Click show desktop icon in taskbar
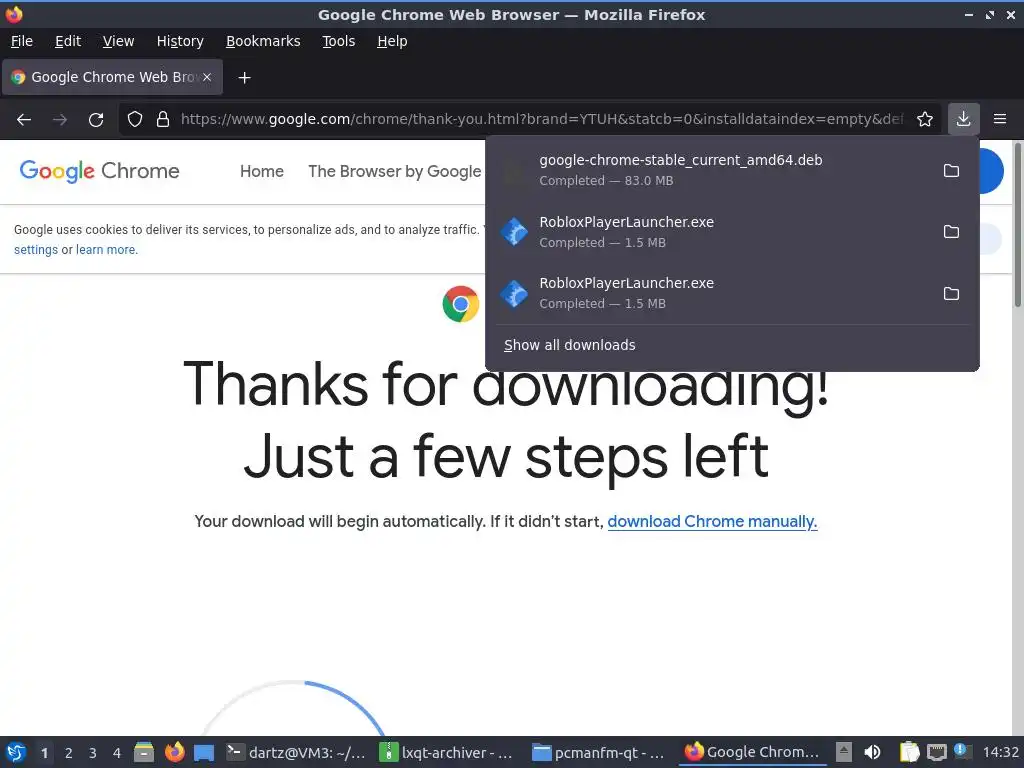 click(x=204, y=753)
